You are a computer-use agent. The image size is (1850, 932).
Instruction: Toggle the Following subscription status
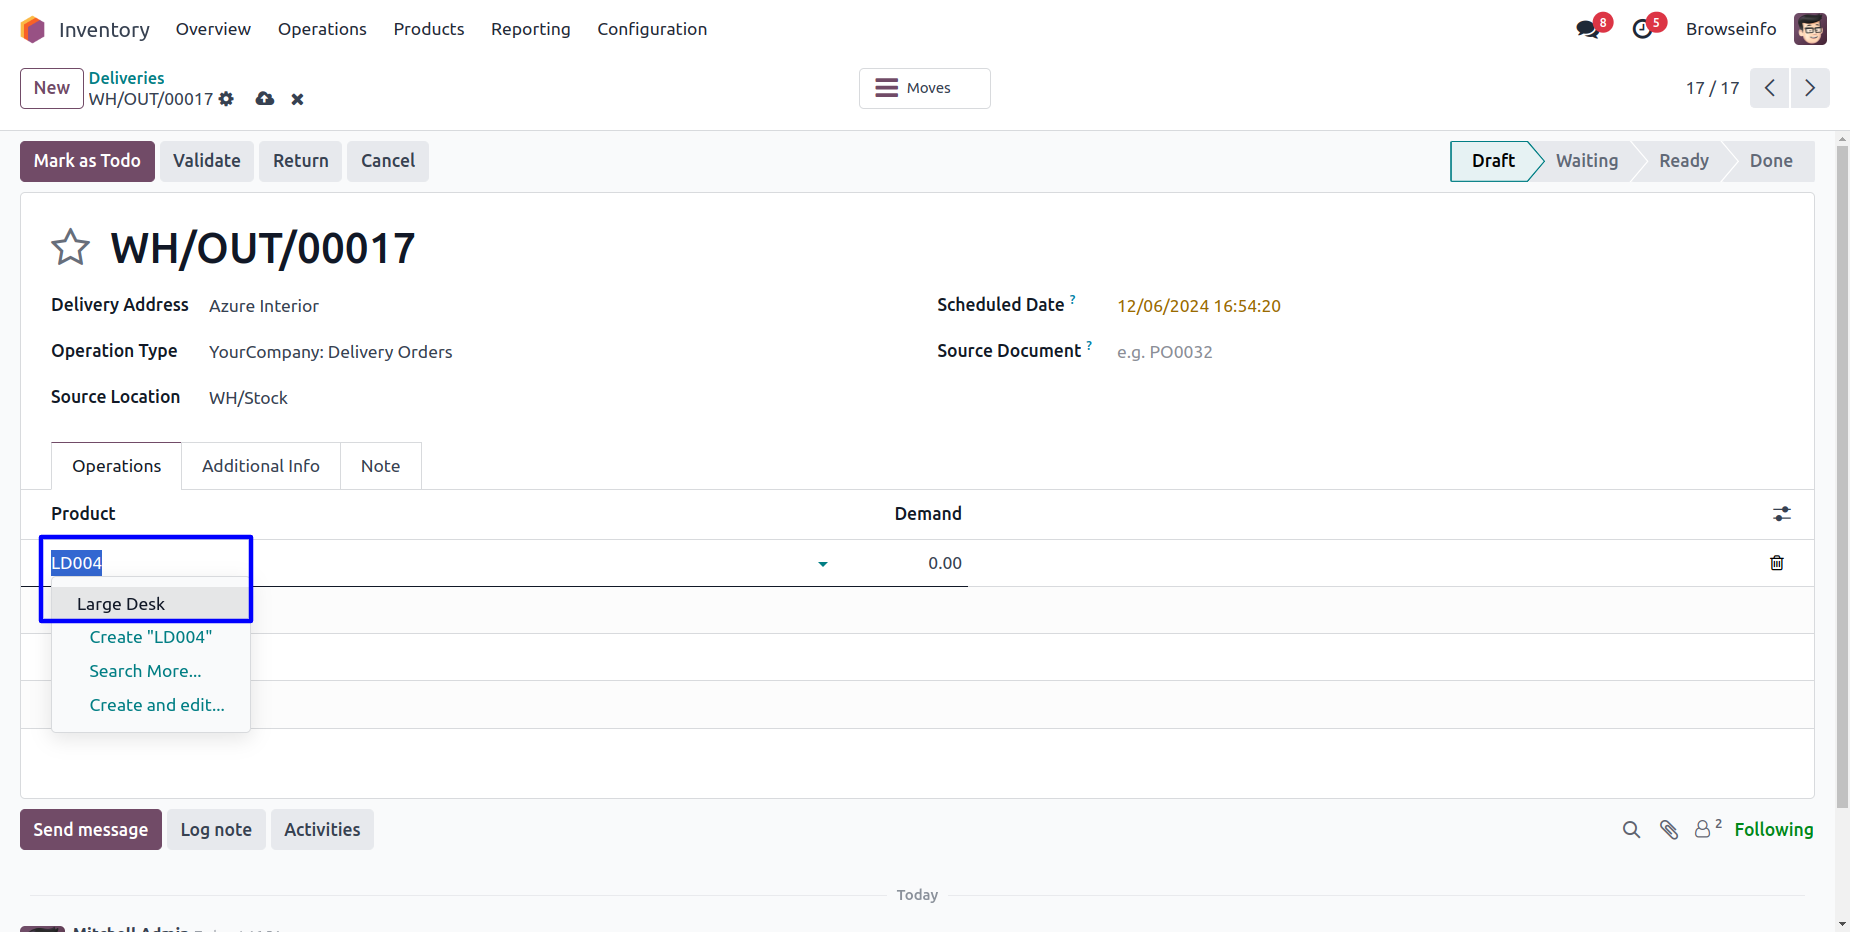point(1773,829)
